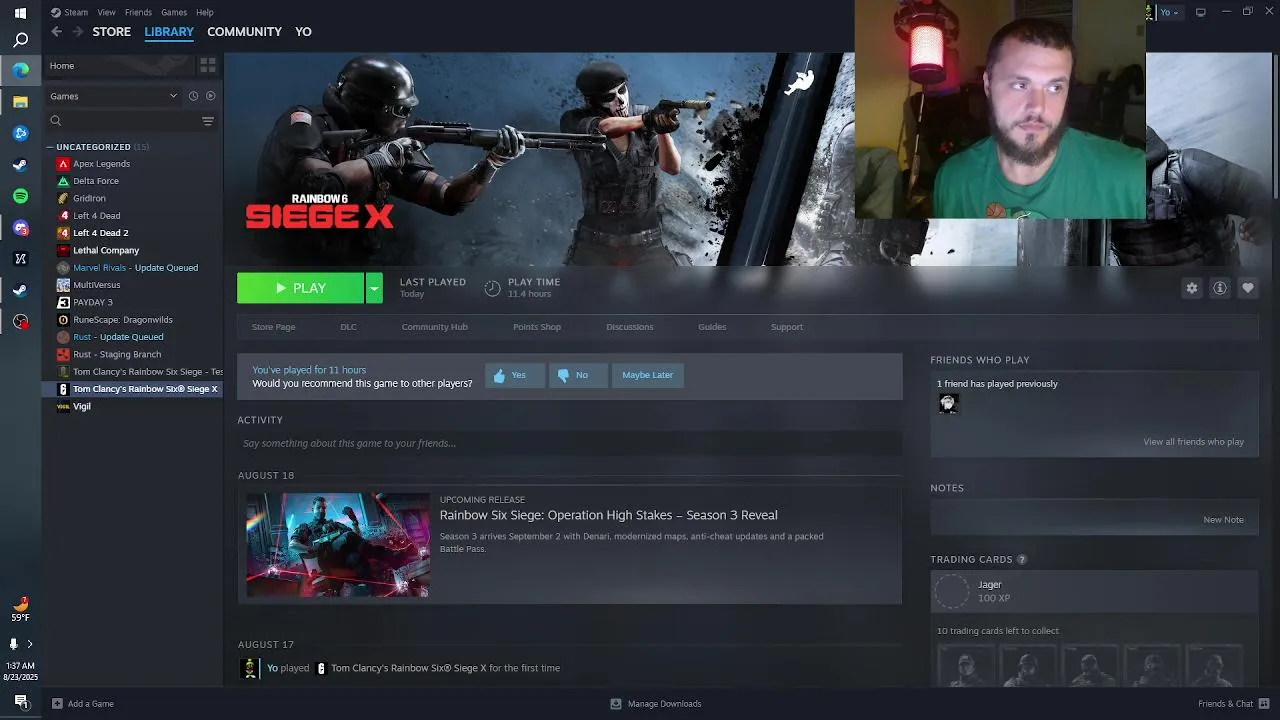This screenshot has width=1280, height=720.
Task: Open Library Home button
Action: point(120,66)
